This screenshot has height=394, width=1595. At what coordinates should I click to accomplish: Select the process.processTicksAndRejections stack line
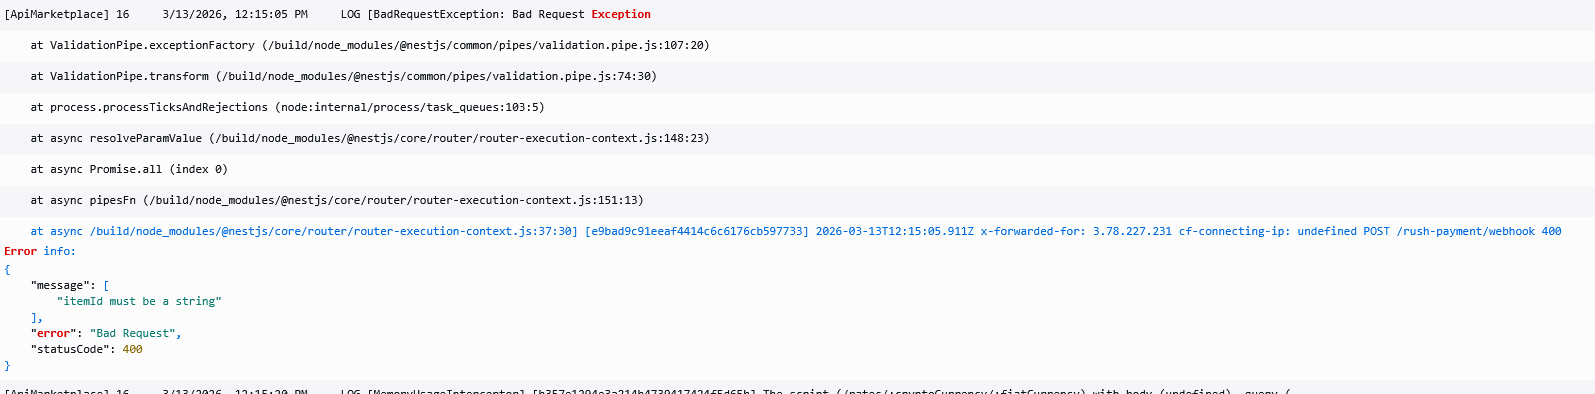797,108
